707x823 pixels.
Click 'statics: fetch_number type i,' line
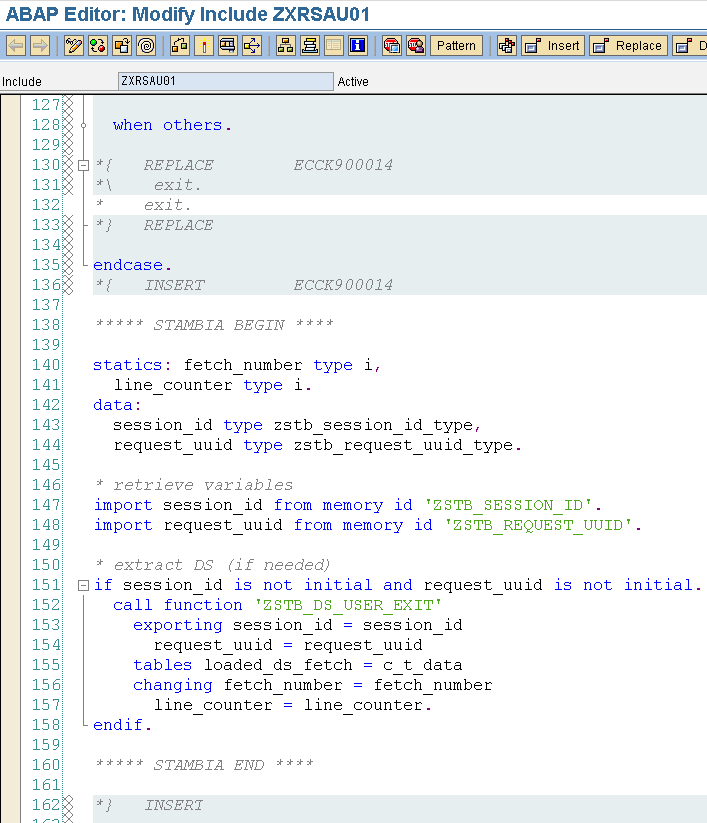tap(237, 365)
